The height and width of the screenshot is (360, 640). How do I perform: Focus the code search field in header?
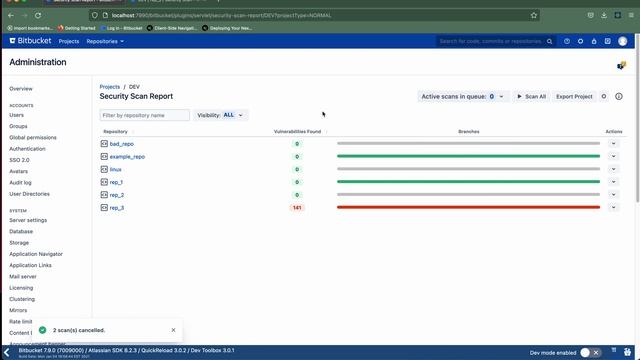click(490, 41)
